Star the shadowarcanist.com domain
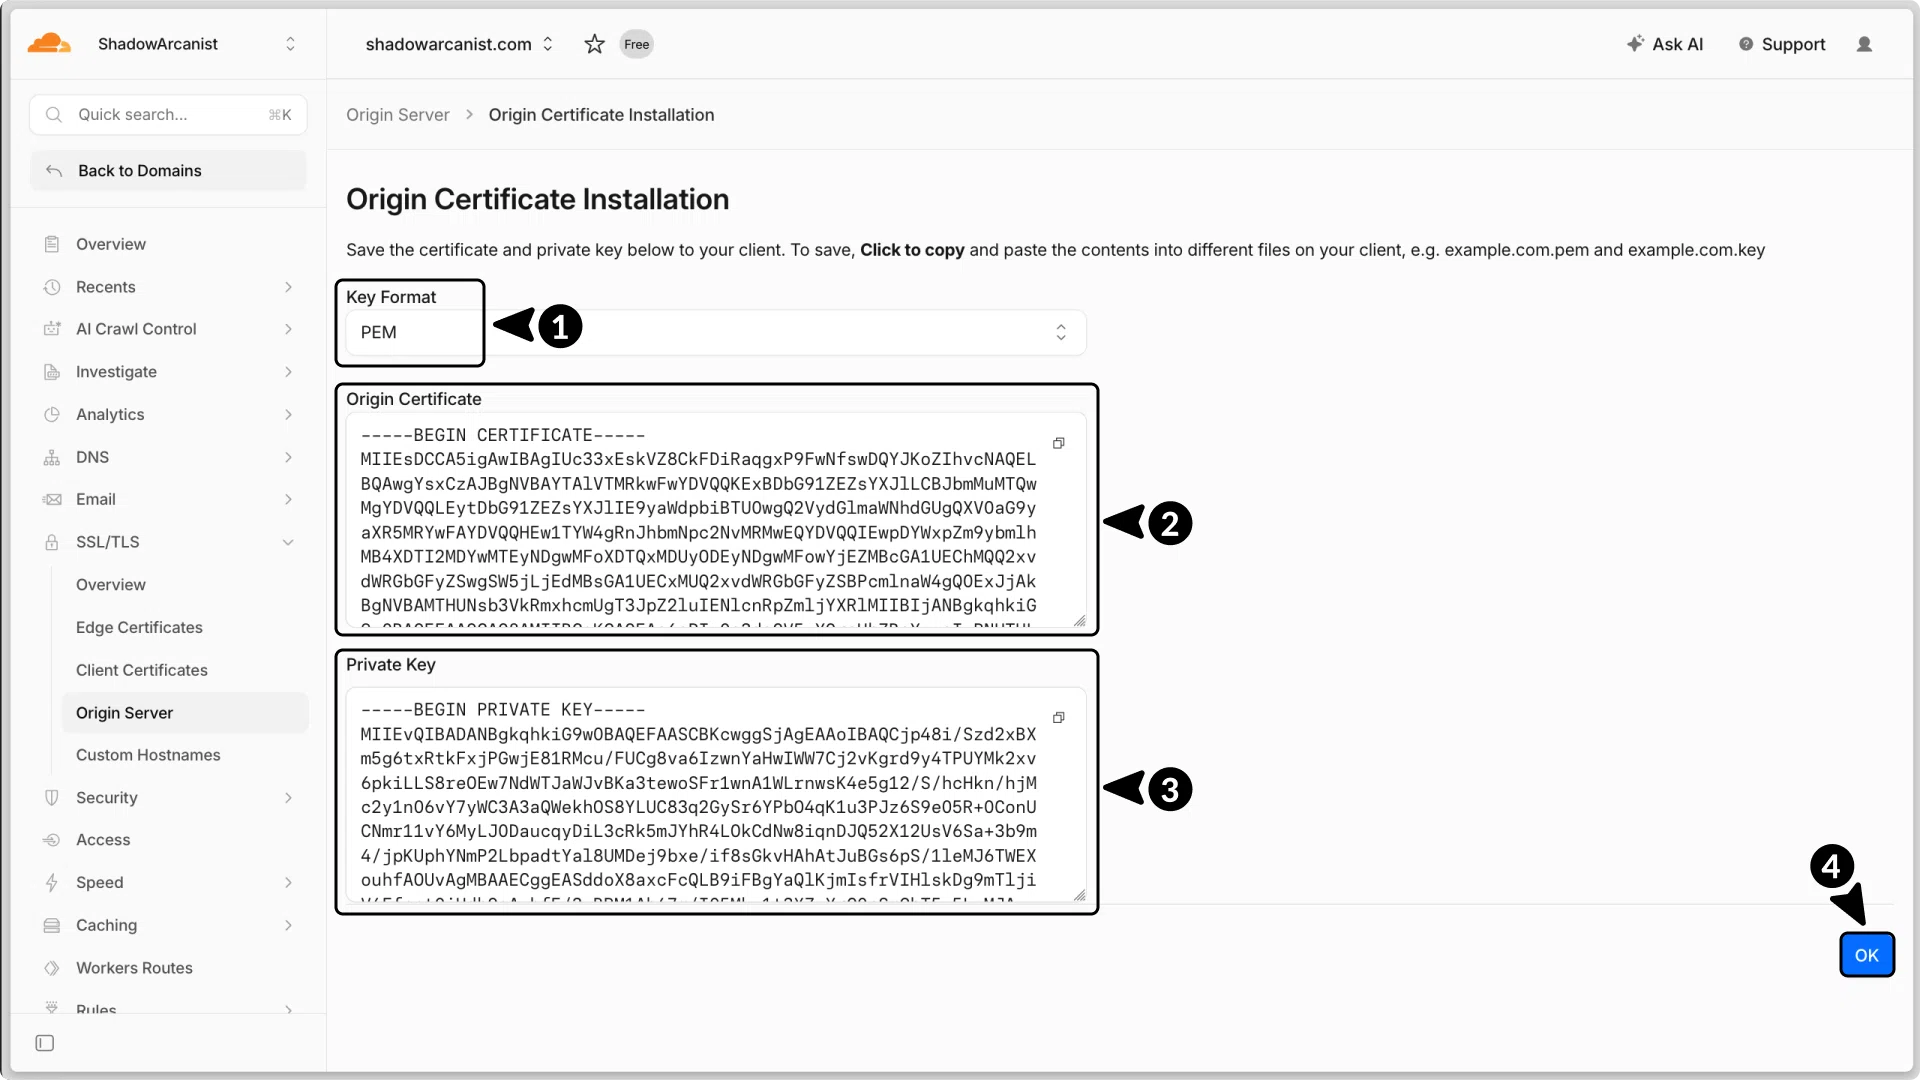Screen dimensions: 1920x1080 coord(595,44)
